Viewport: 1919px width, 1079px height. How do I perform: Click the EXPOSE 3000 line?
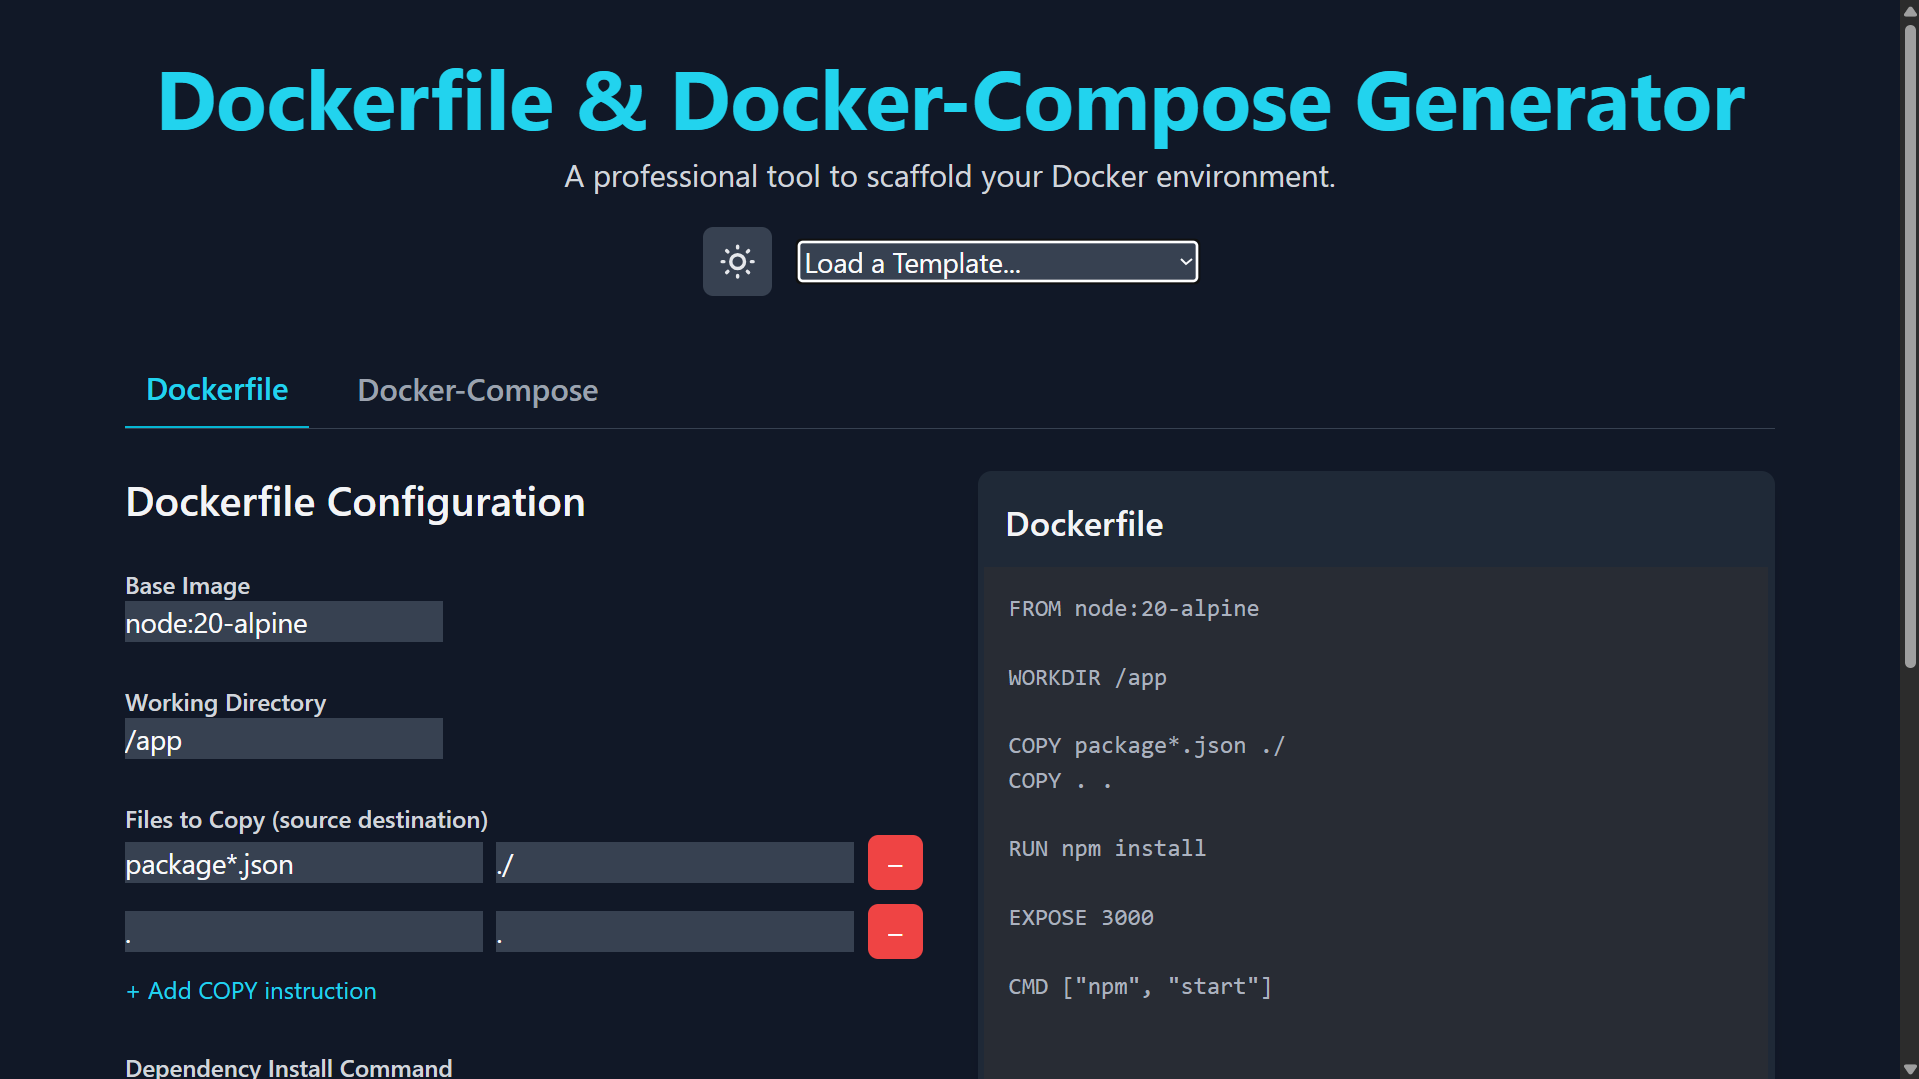point(1081,918)
